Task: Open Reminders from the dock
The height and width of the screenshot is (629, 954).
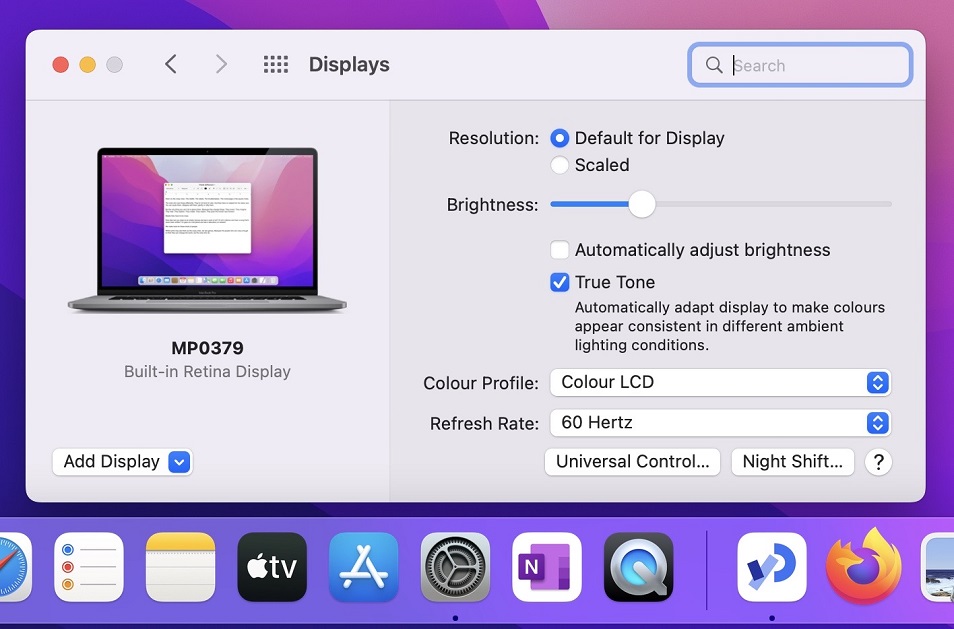Action: click(x=89, y=567)
